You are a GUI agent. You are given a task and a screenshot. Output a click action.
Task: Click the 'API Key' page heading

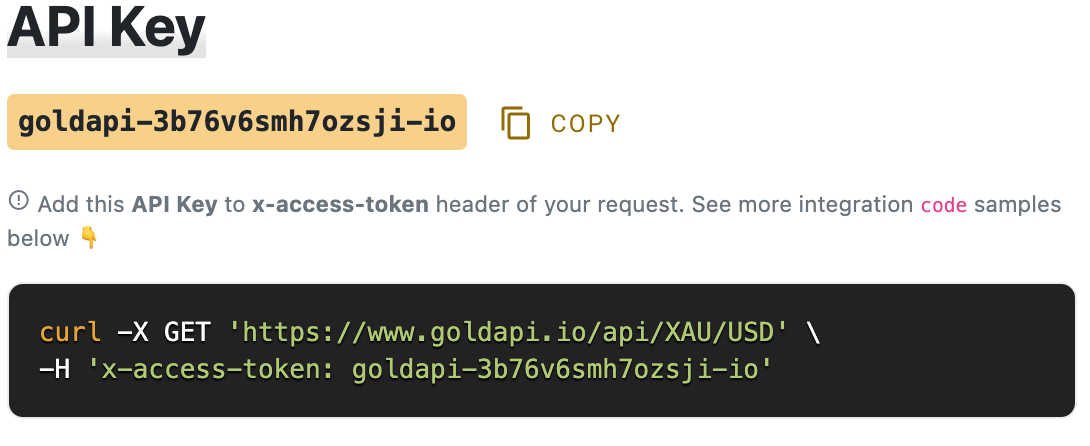pyautogui.click(x=106, y=29)
